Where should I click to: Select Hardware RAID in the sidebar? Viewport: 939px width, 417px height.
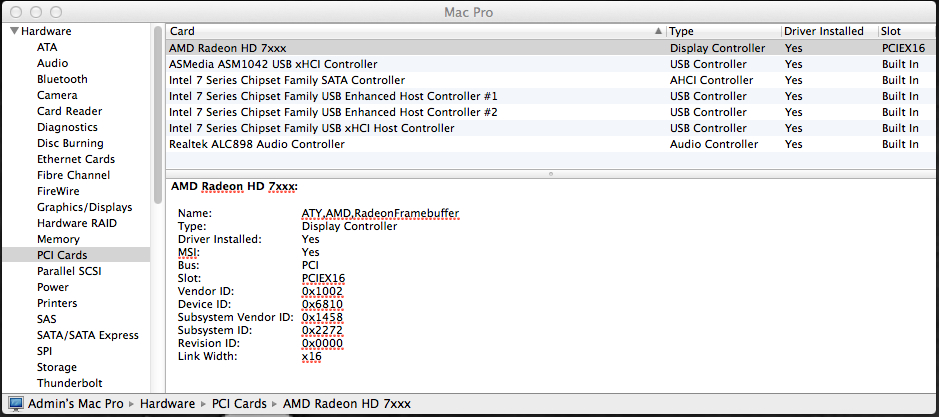tap(77, 223)
